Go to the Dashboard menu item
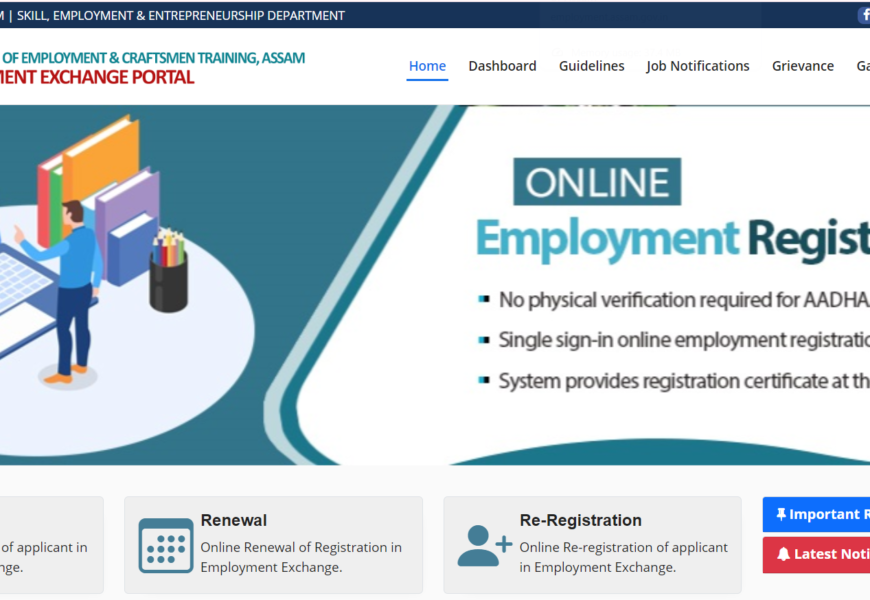The height and width of the screenshot is (600, 870). click(502, 66)
